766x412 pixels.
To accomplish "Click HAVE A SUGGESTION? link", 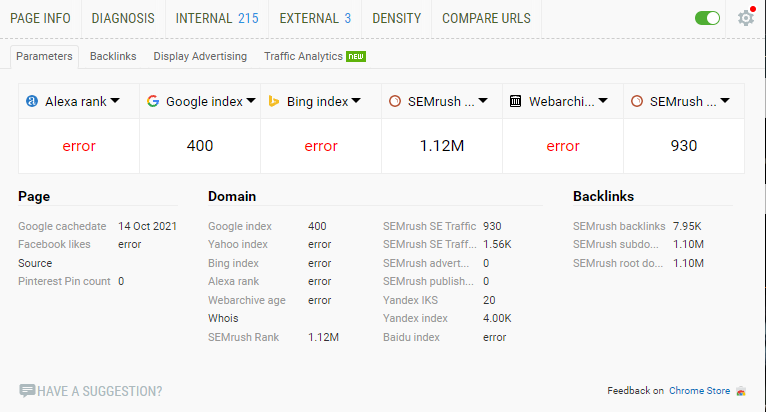I will [x=100, y=391].
